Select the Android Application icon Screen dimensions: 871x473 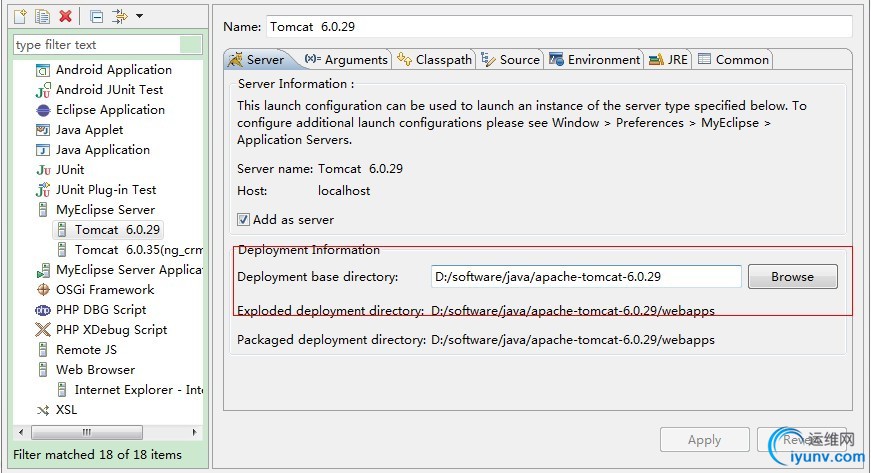pos(43,71)
